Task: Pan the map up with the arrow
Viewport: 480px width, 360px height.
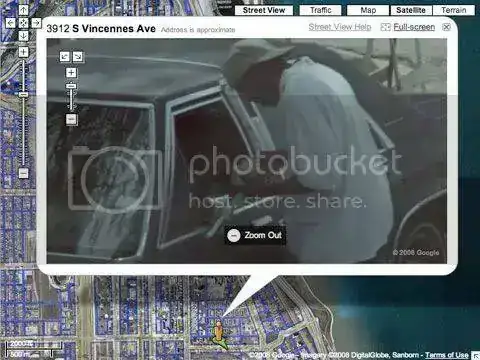Action: 23,10
